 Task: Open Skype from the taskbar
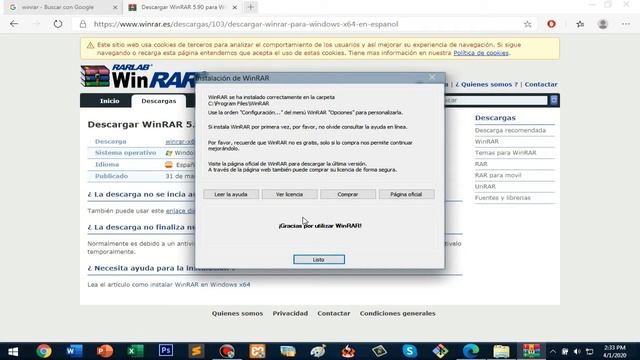coord(409,351)
